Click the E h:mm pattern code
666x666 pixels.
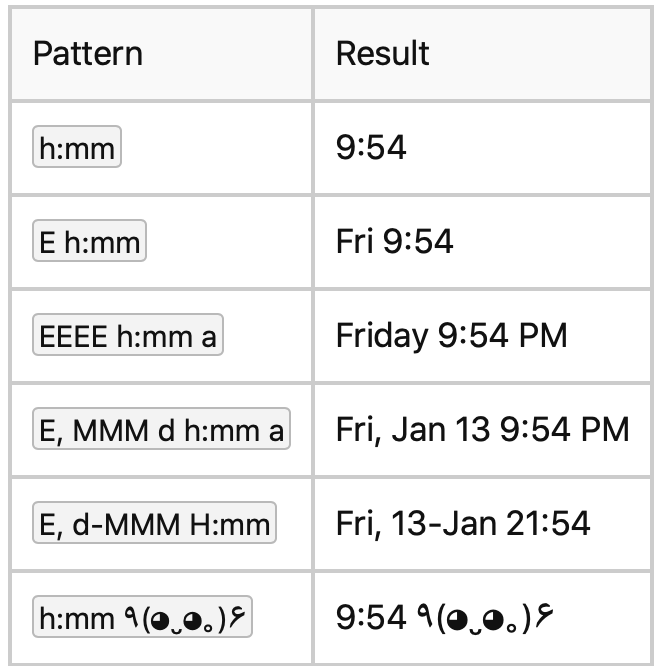(89, 242)
